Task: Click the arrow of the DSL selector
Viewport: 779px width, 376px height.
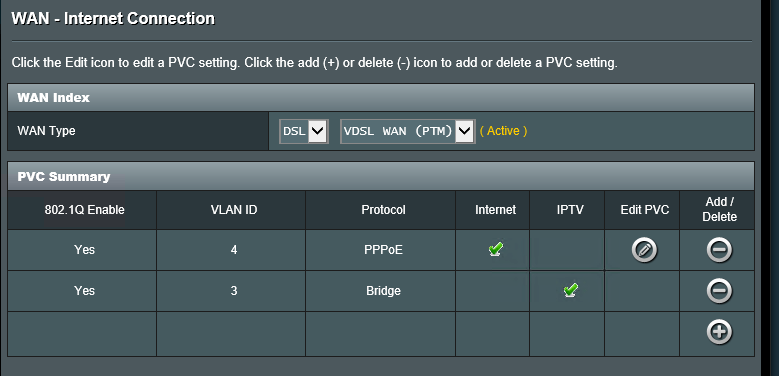Action: [x=317, y=131]
